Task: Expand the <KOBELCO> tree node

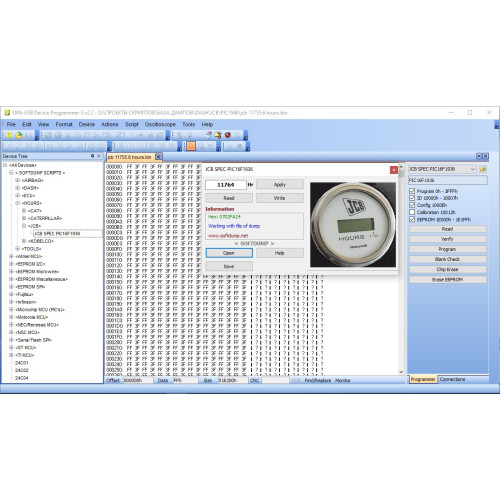Action: (x=24, y=241)
